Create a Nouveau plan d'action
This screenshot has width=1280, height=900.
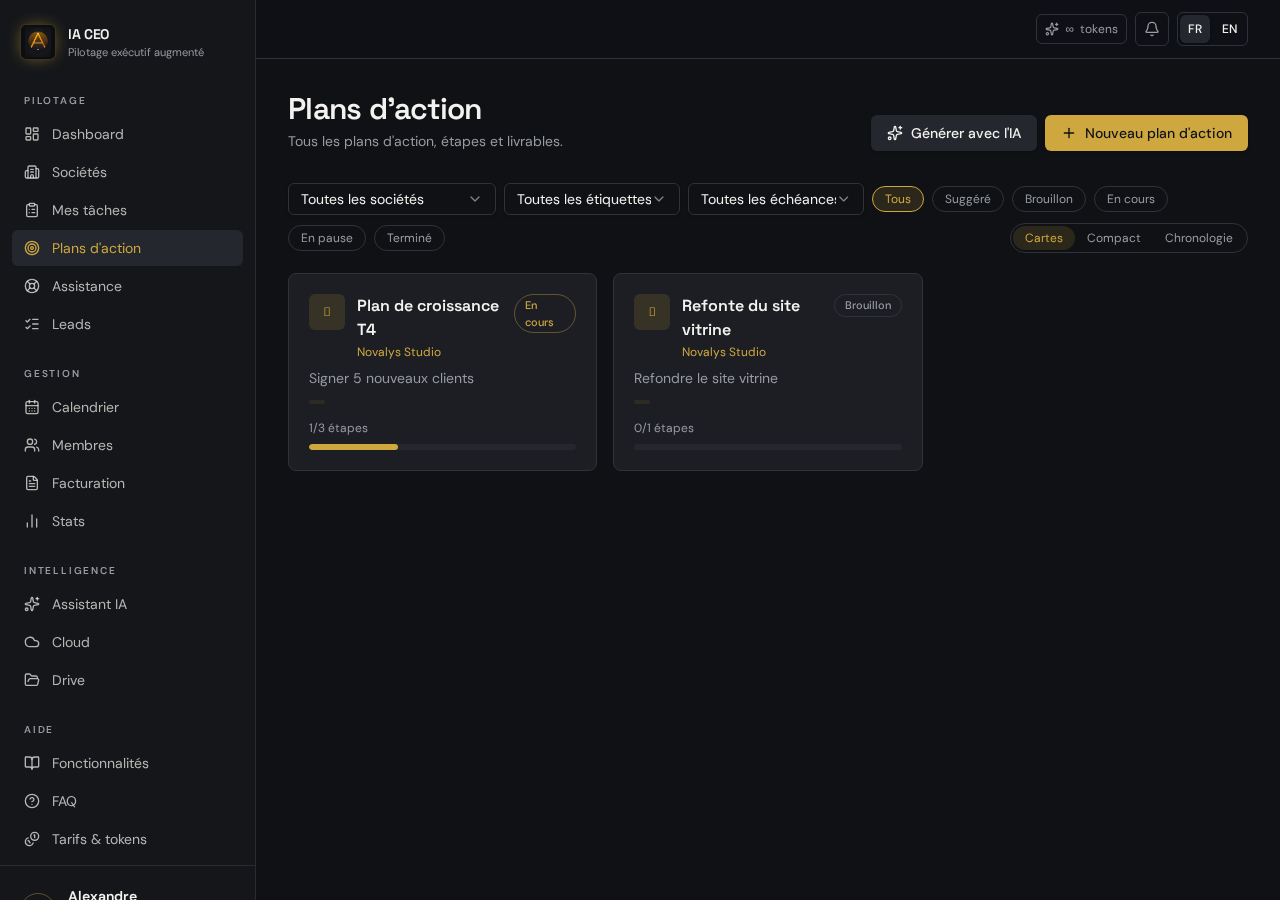coord(1146,133)
